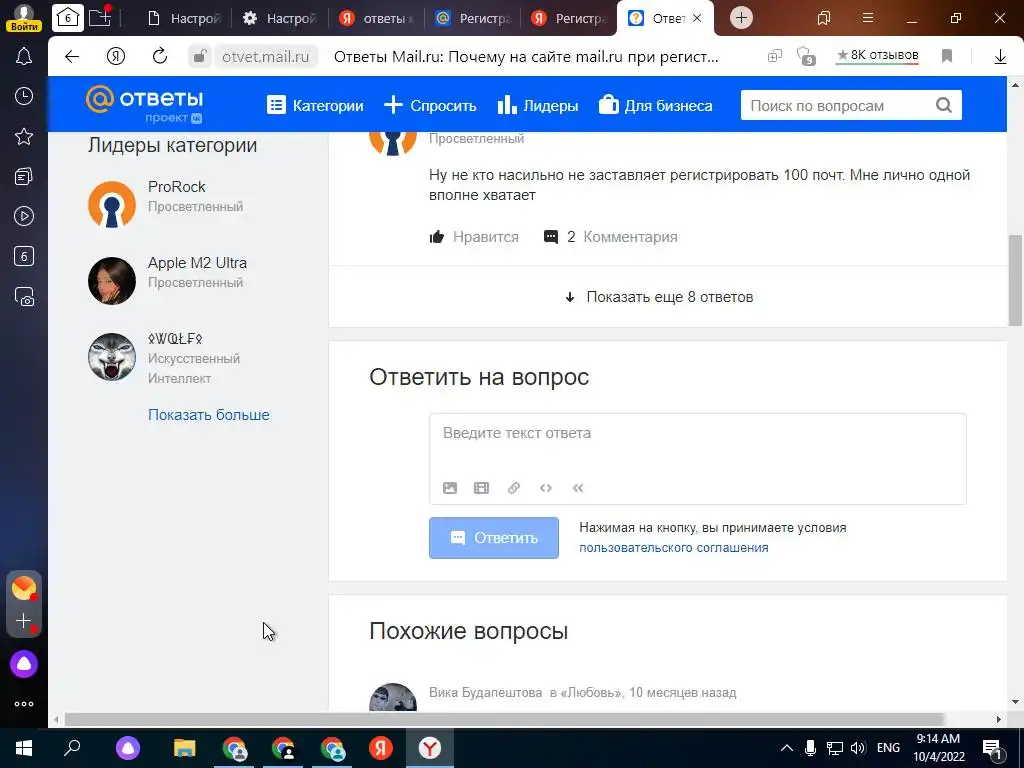The height and width of the screenshot is (768, 1024).
Task: Expand Показать еще 8 ответов
Action: pos(660,297)
